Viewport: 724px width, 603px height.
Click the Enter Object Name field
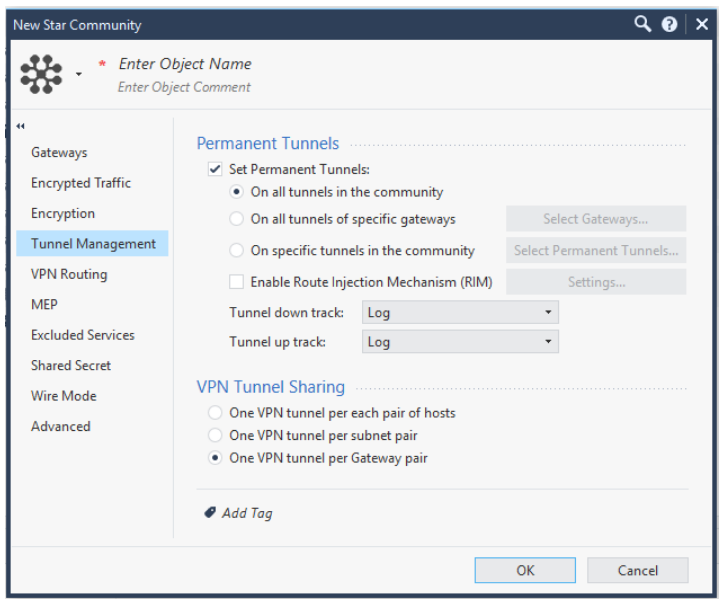[x=185, y=64]
